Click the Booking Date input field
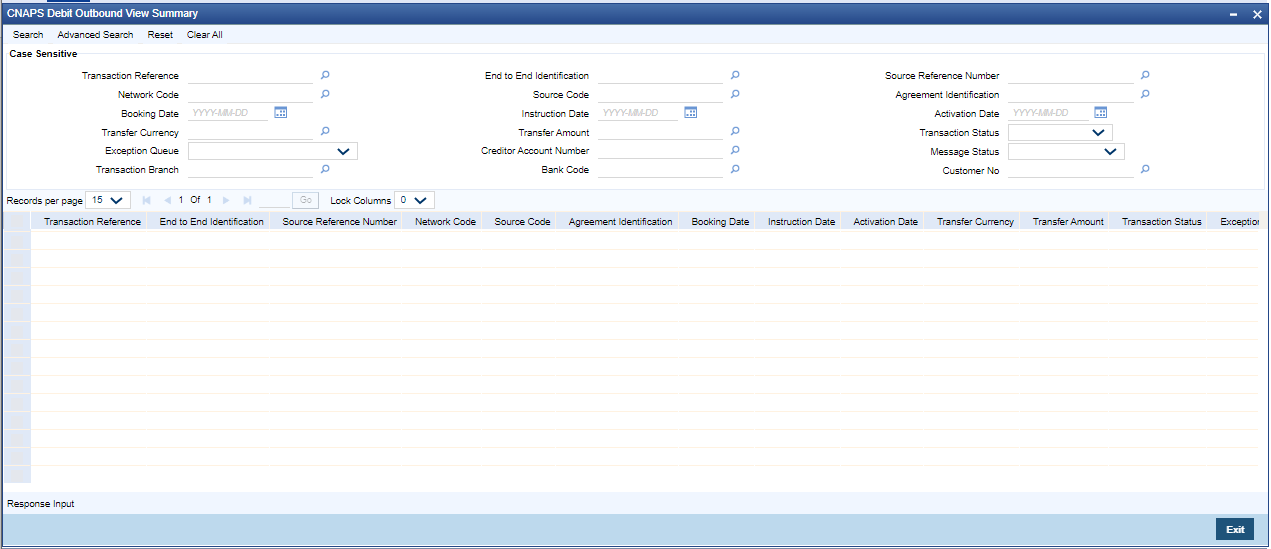The image size is (1271, 549). 229,113
